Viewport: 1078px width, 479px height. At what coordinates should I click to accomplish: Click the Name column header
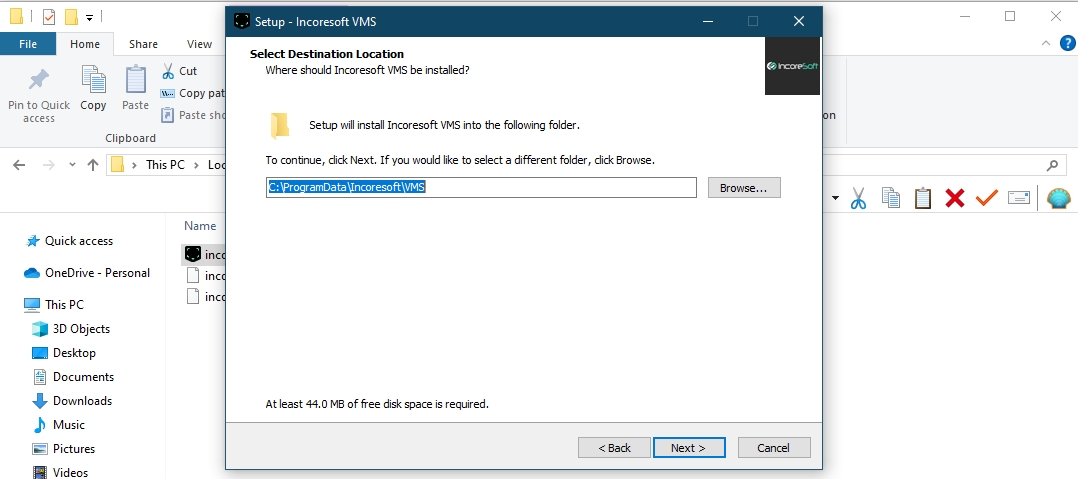[x=200, y=225]
